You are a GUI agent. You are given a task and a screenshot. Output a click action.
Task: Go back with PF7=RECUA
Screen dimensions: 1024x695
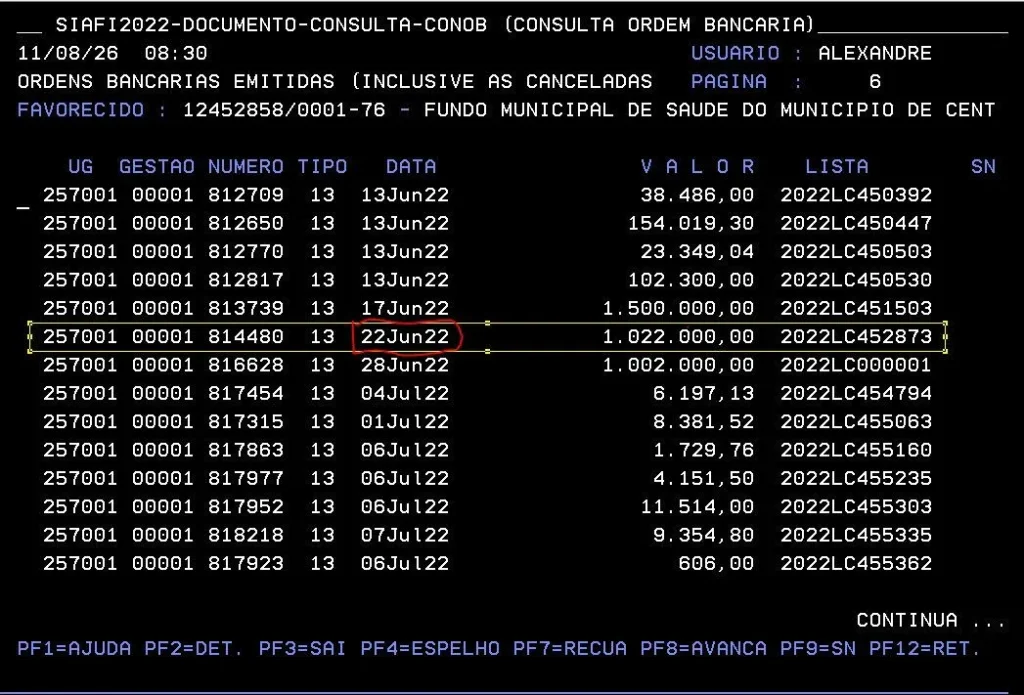(569, 649)
